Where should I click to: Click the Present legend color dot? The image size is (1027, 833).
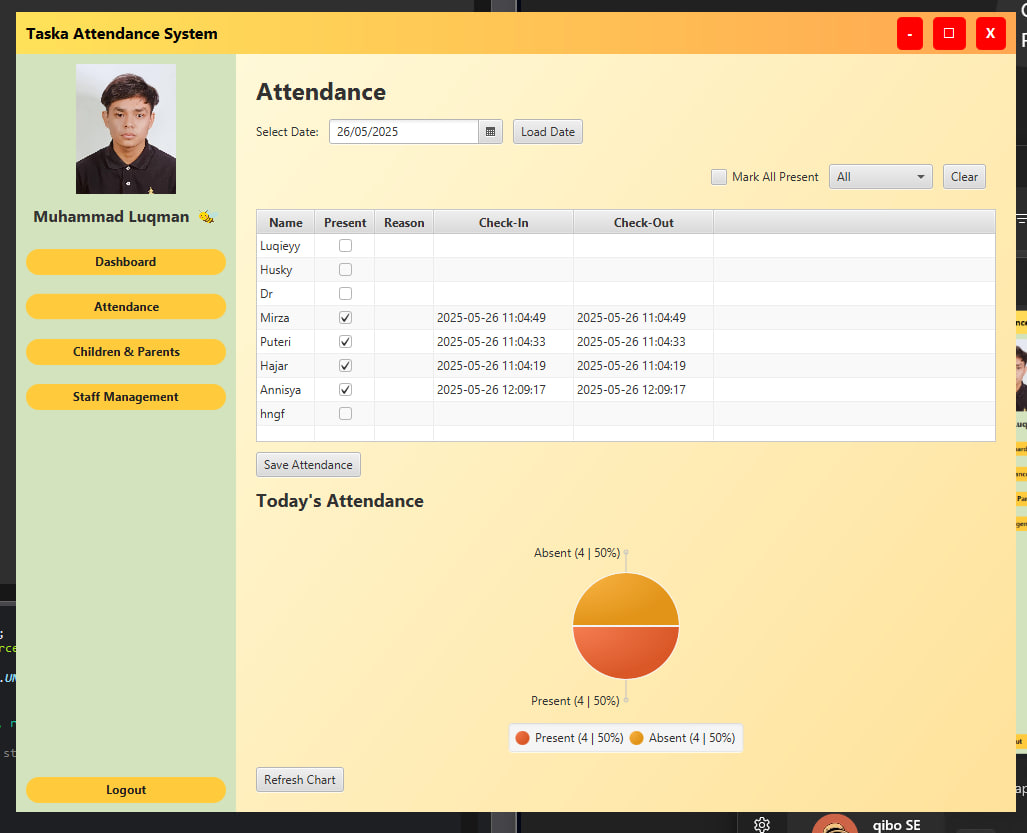(522, 738)
